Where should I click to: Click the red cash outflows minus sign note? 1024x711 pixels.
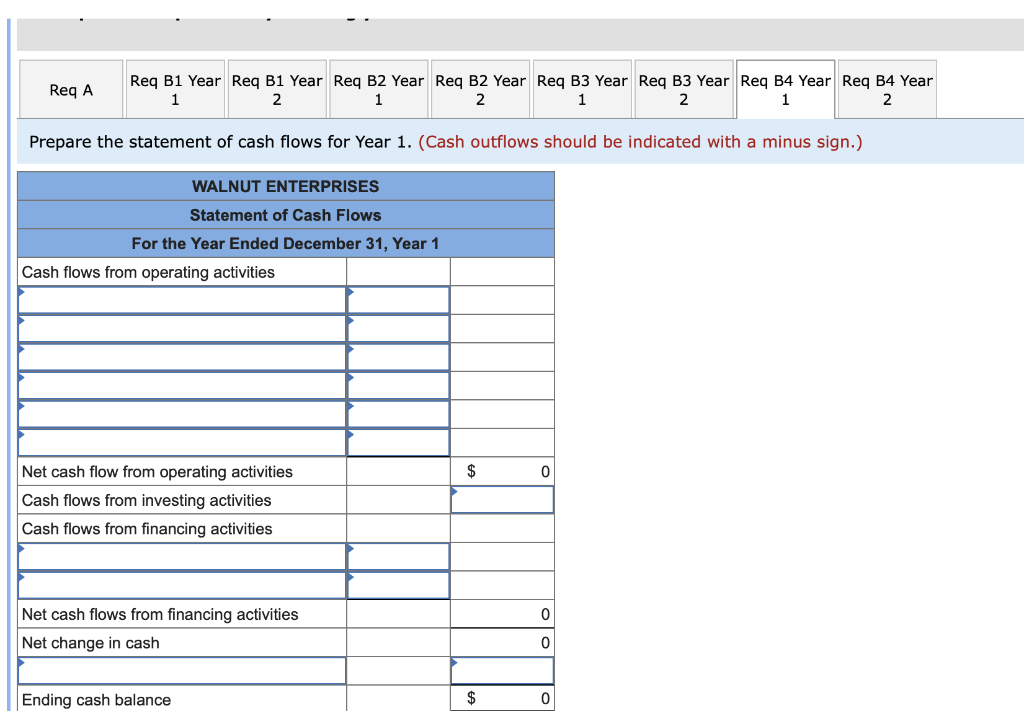[x=640, y=142]
